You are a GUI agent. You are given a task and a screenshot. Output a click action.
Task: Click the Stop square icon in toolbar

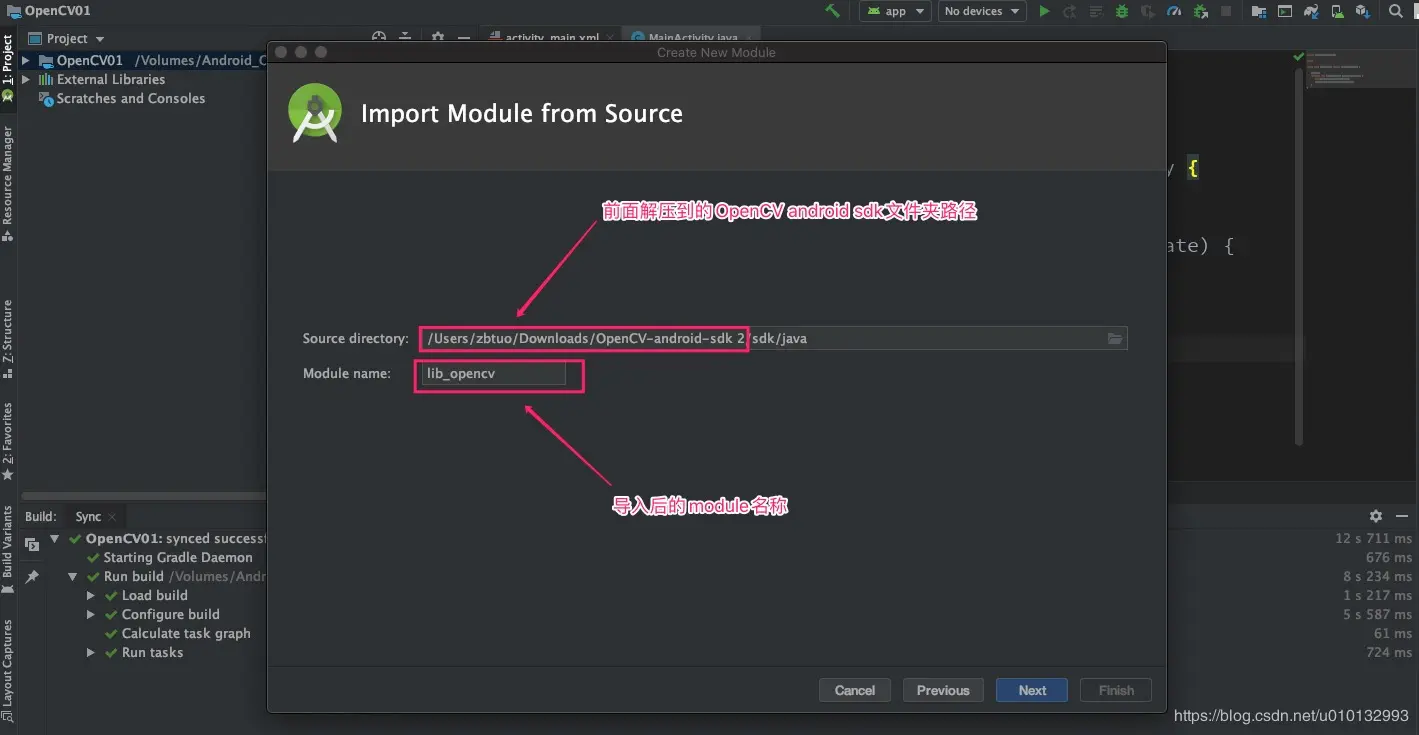(x=1226, y=11)
